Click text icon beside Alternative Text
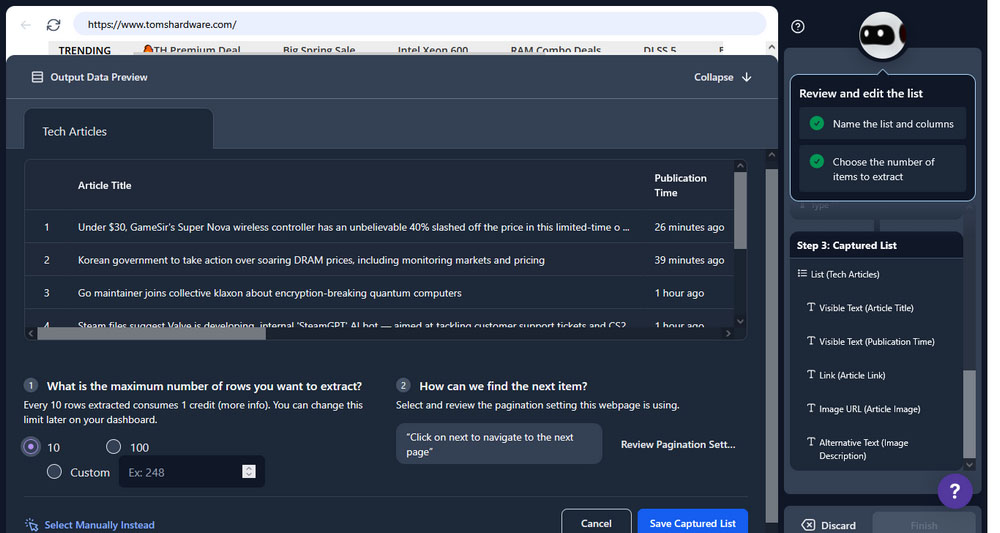The width and height of the screenshot is (1000, 533). click(x=811, y=441)
